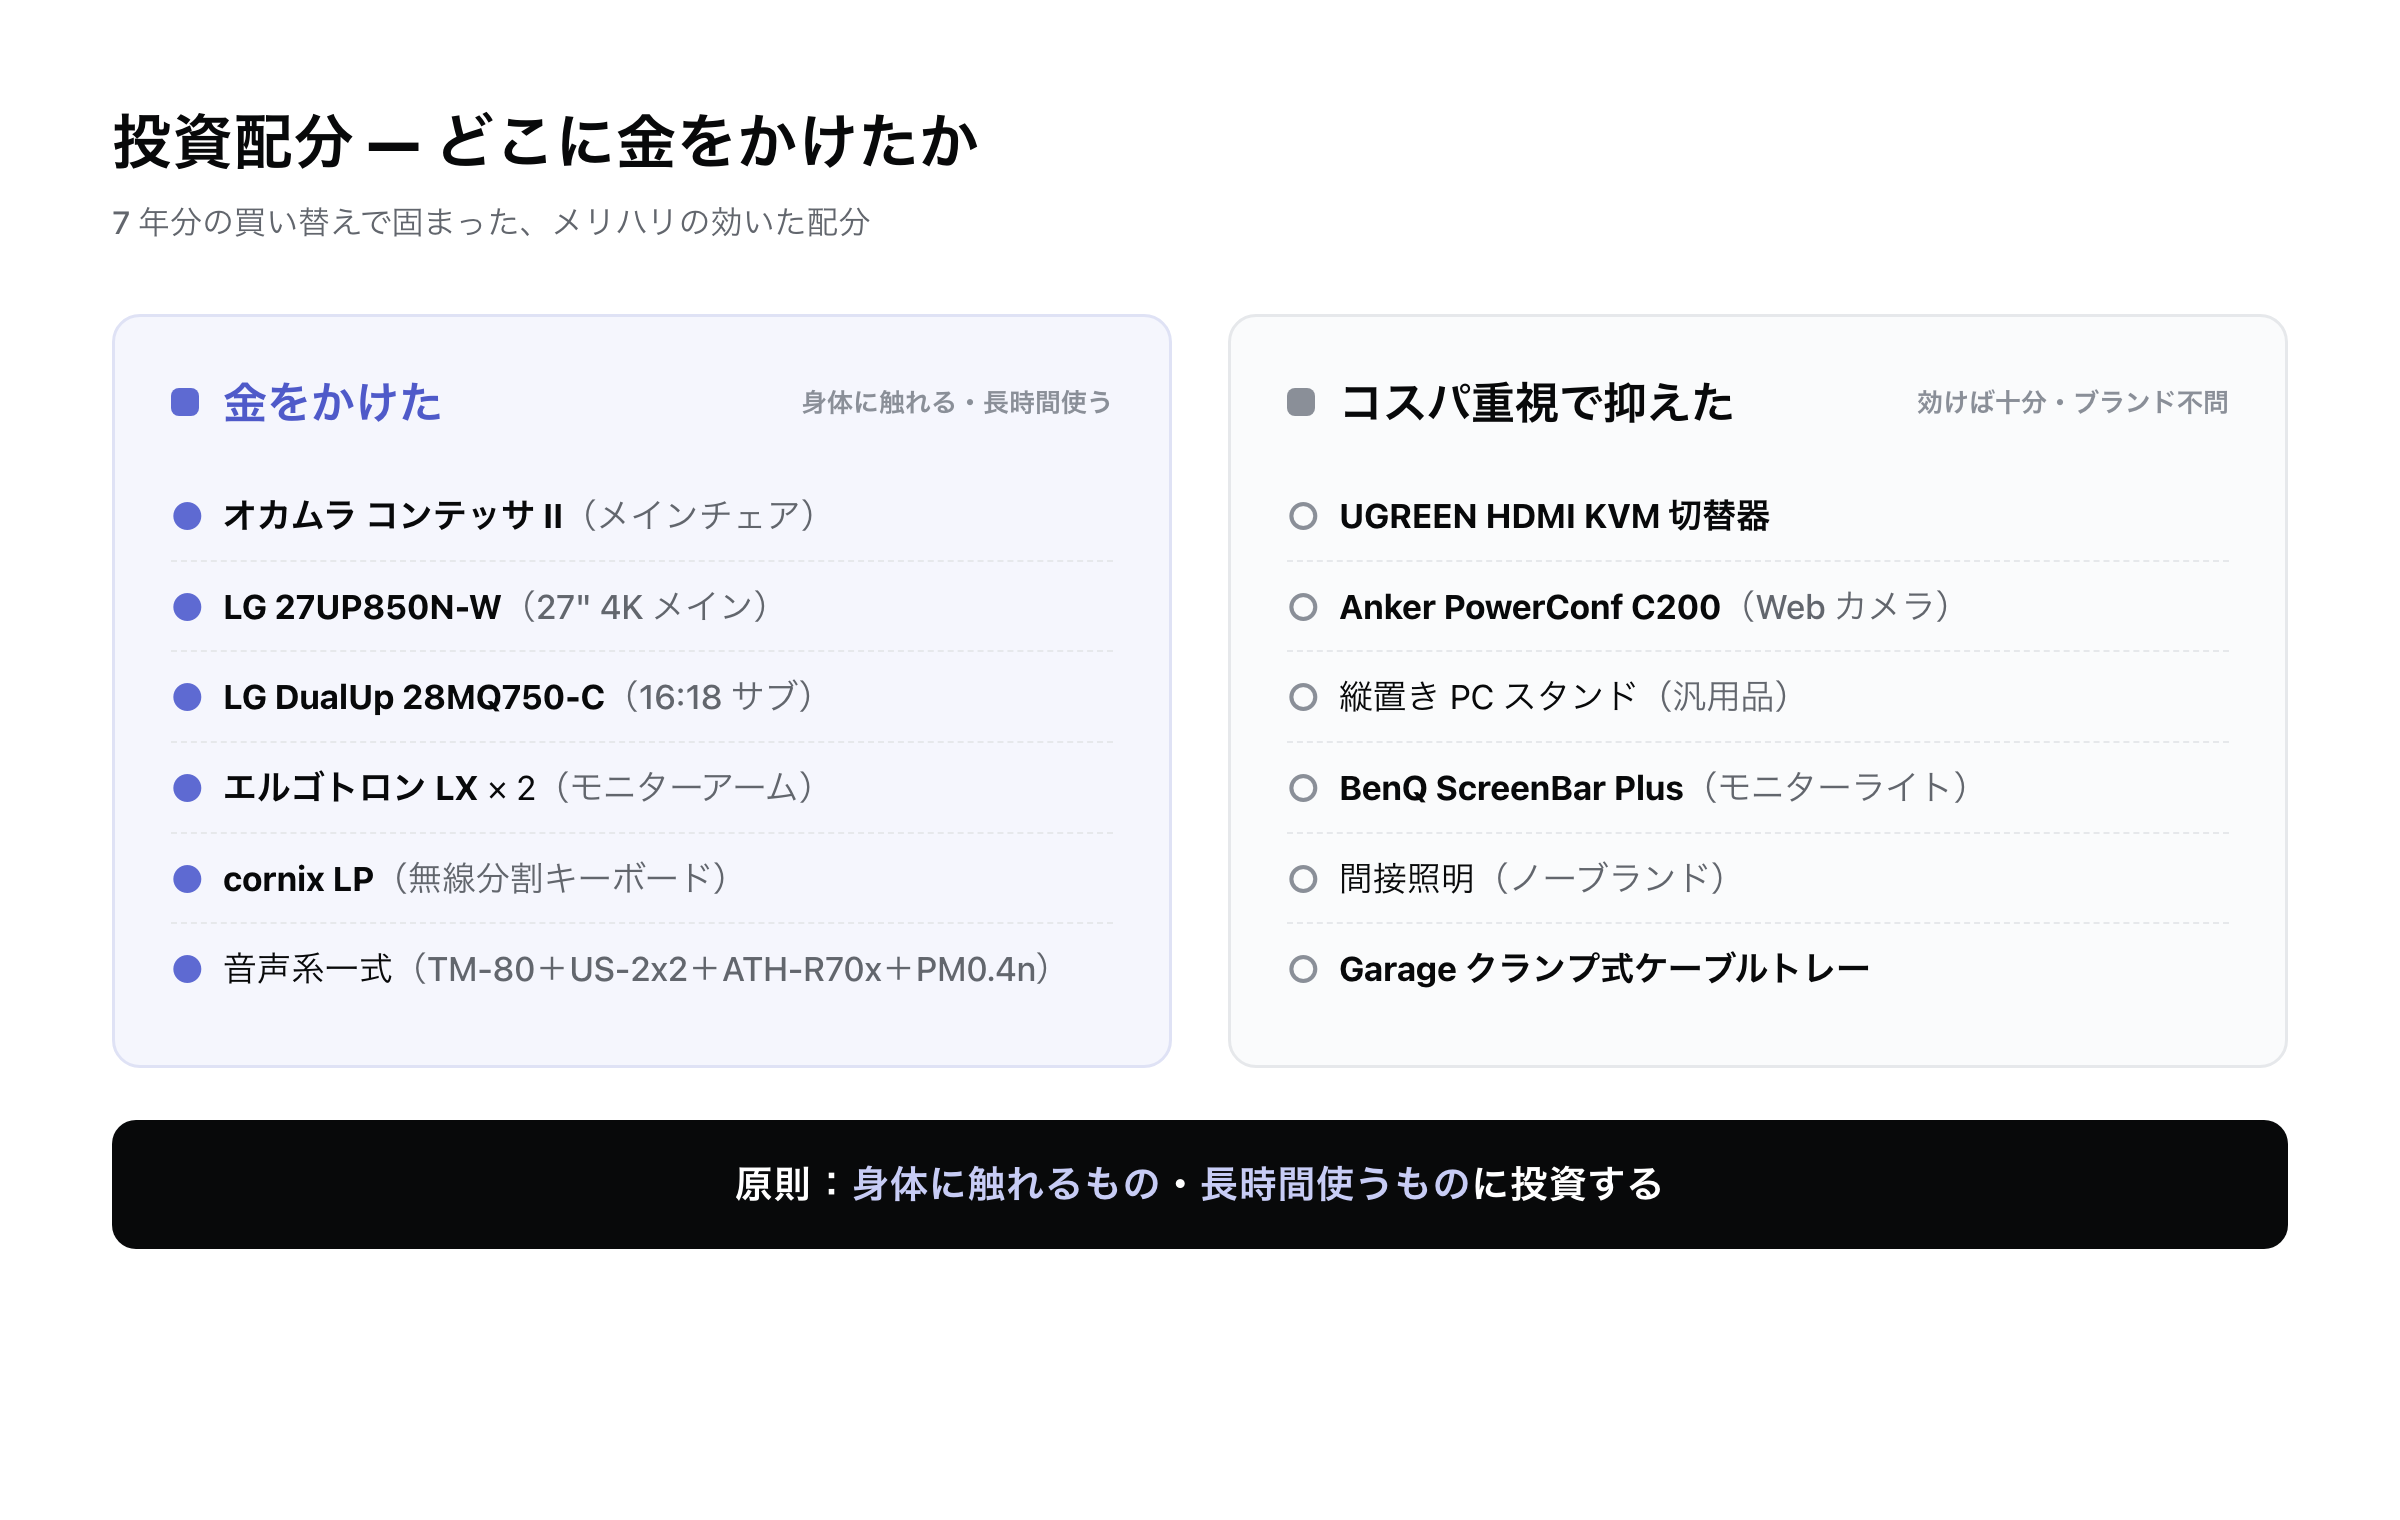Click the hollow bullet beside 間接照明

point(1303,879)
